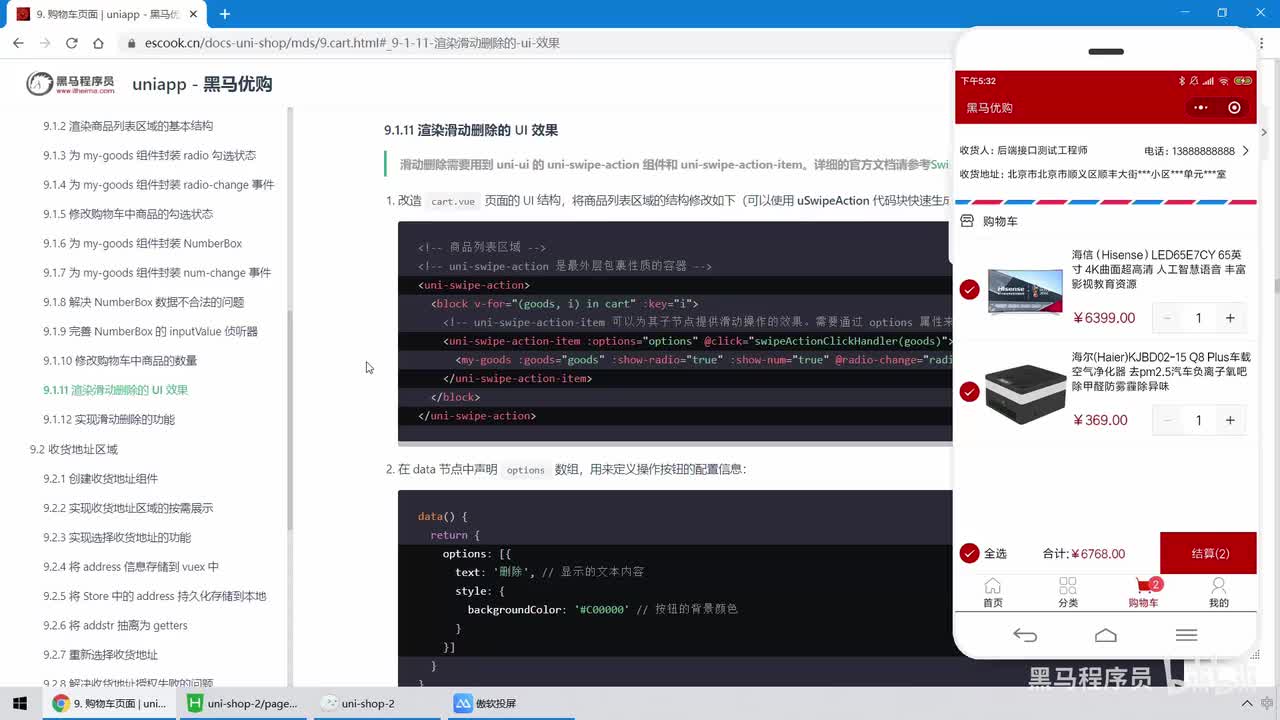Open section 9.1.8 解决 NumberBox 数据不合法的问题
Image resolution: width=1280 pixels, height=720 pixels.
[x=144, y=302]
